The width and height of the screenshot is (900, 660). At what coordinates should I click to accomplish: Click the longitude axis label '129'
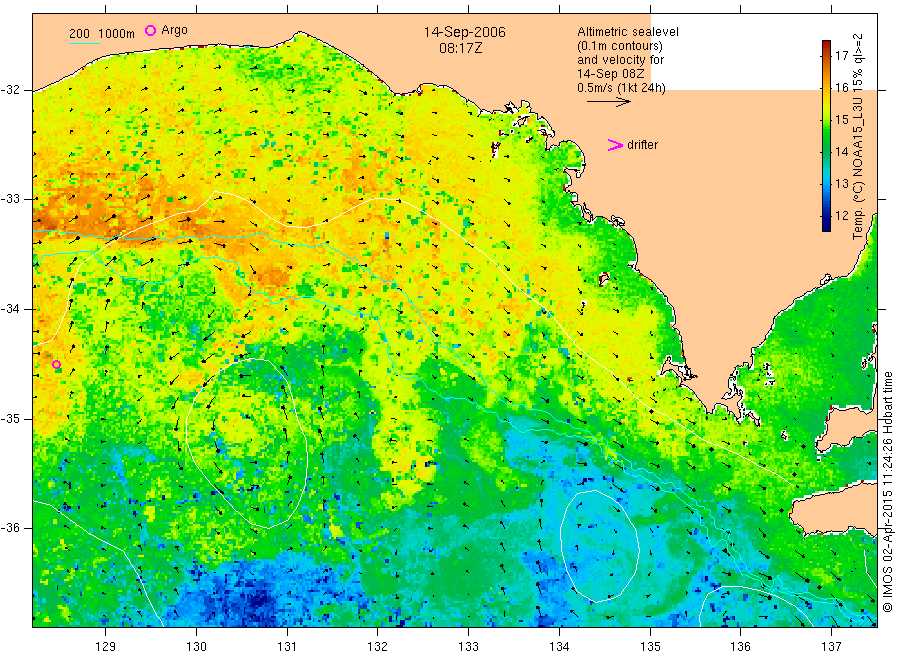point(106,647)
